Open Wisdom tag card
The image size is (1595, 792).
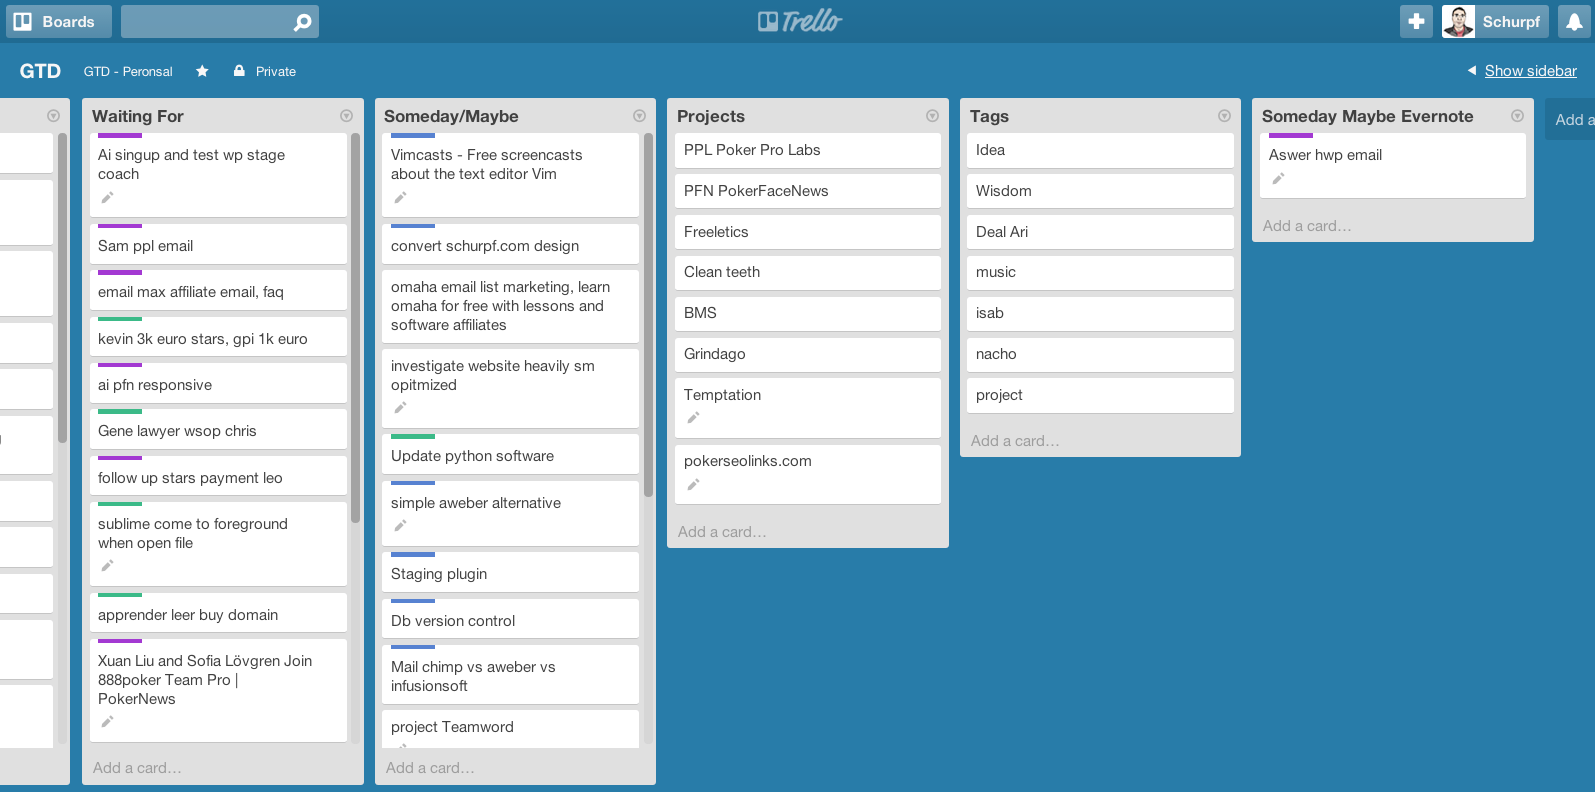click(x=1100, y=191)
